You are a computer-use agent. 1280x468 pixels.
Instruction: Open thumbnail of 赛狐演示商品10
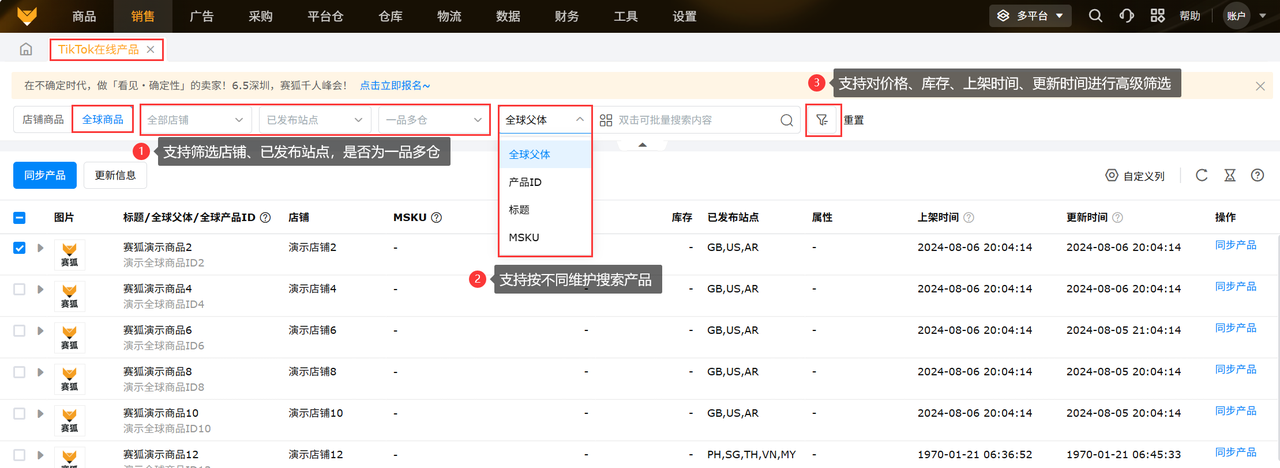(69, 420)
